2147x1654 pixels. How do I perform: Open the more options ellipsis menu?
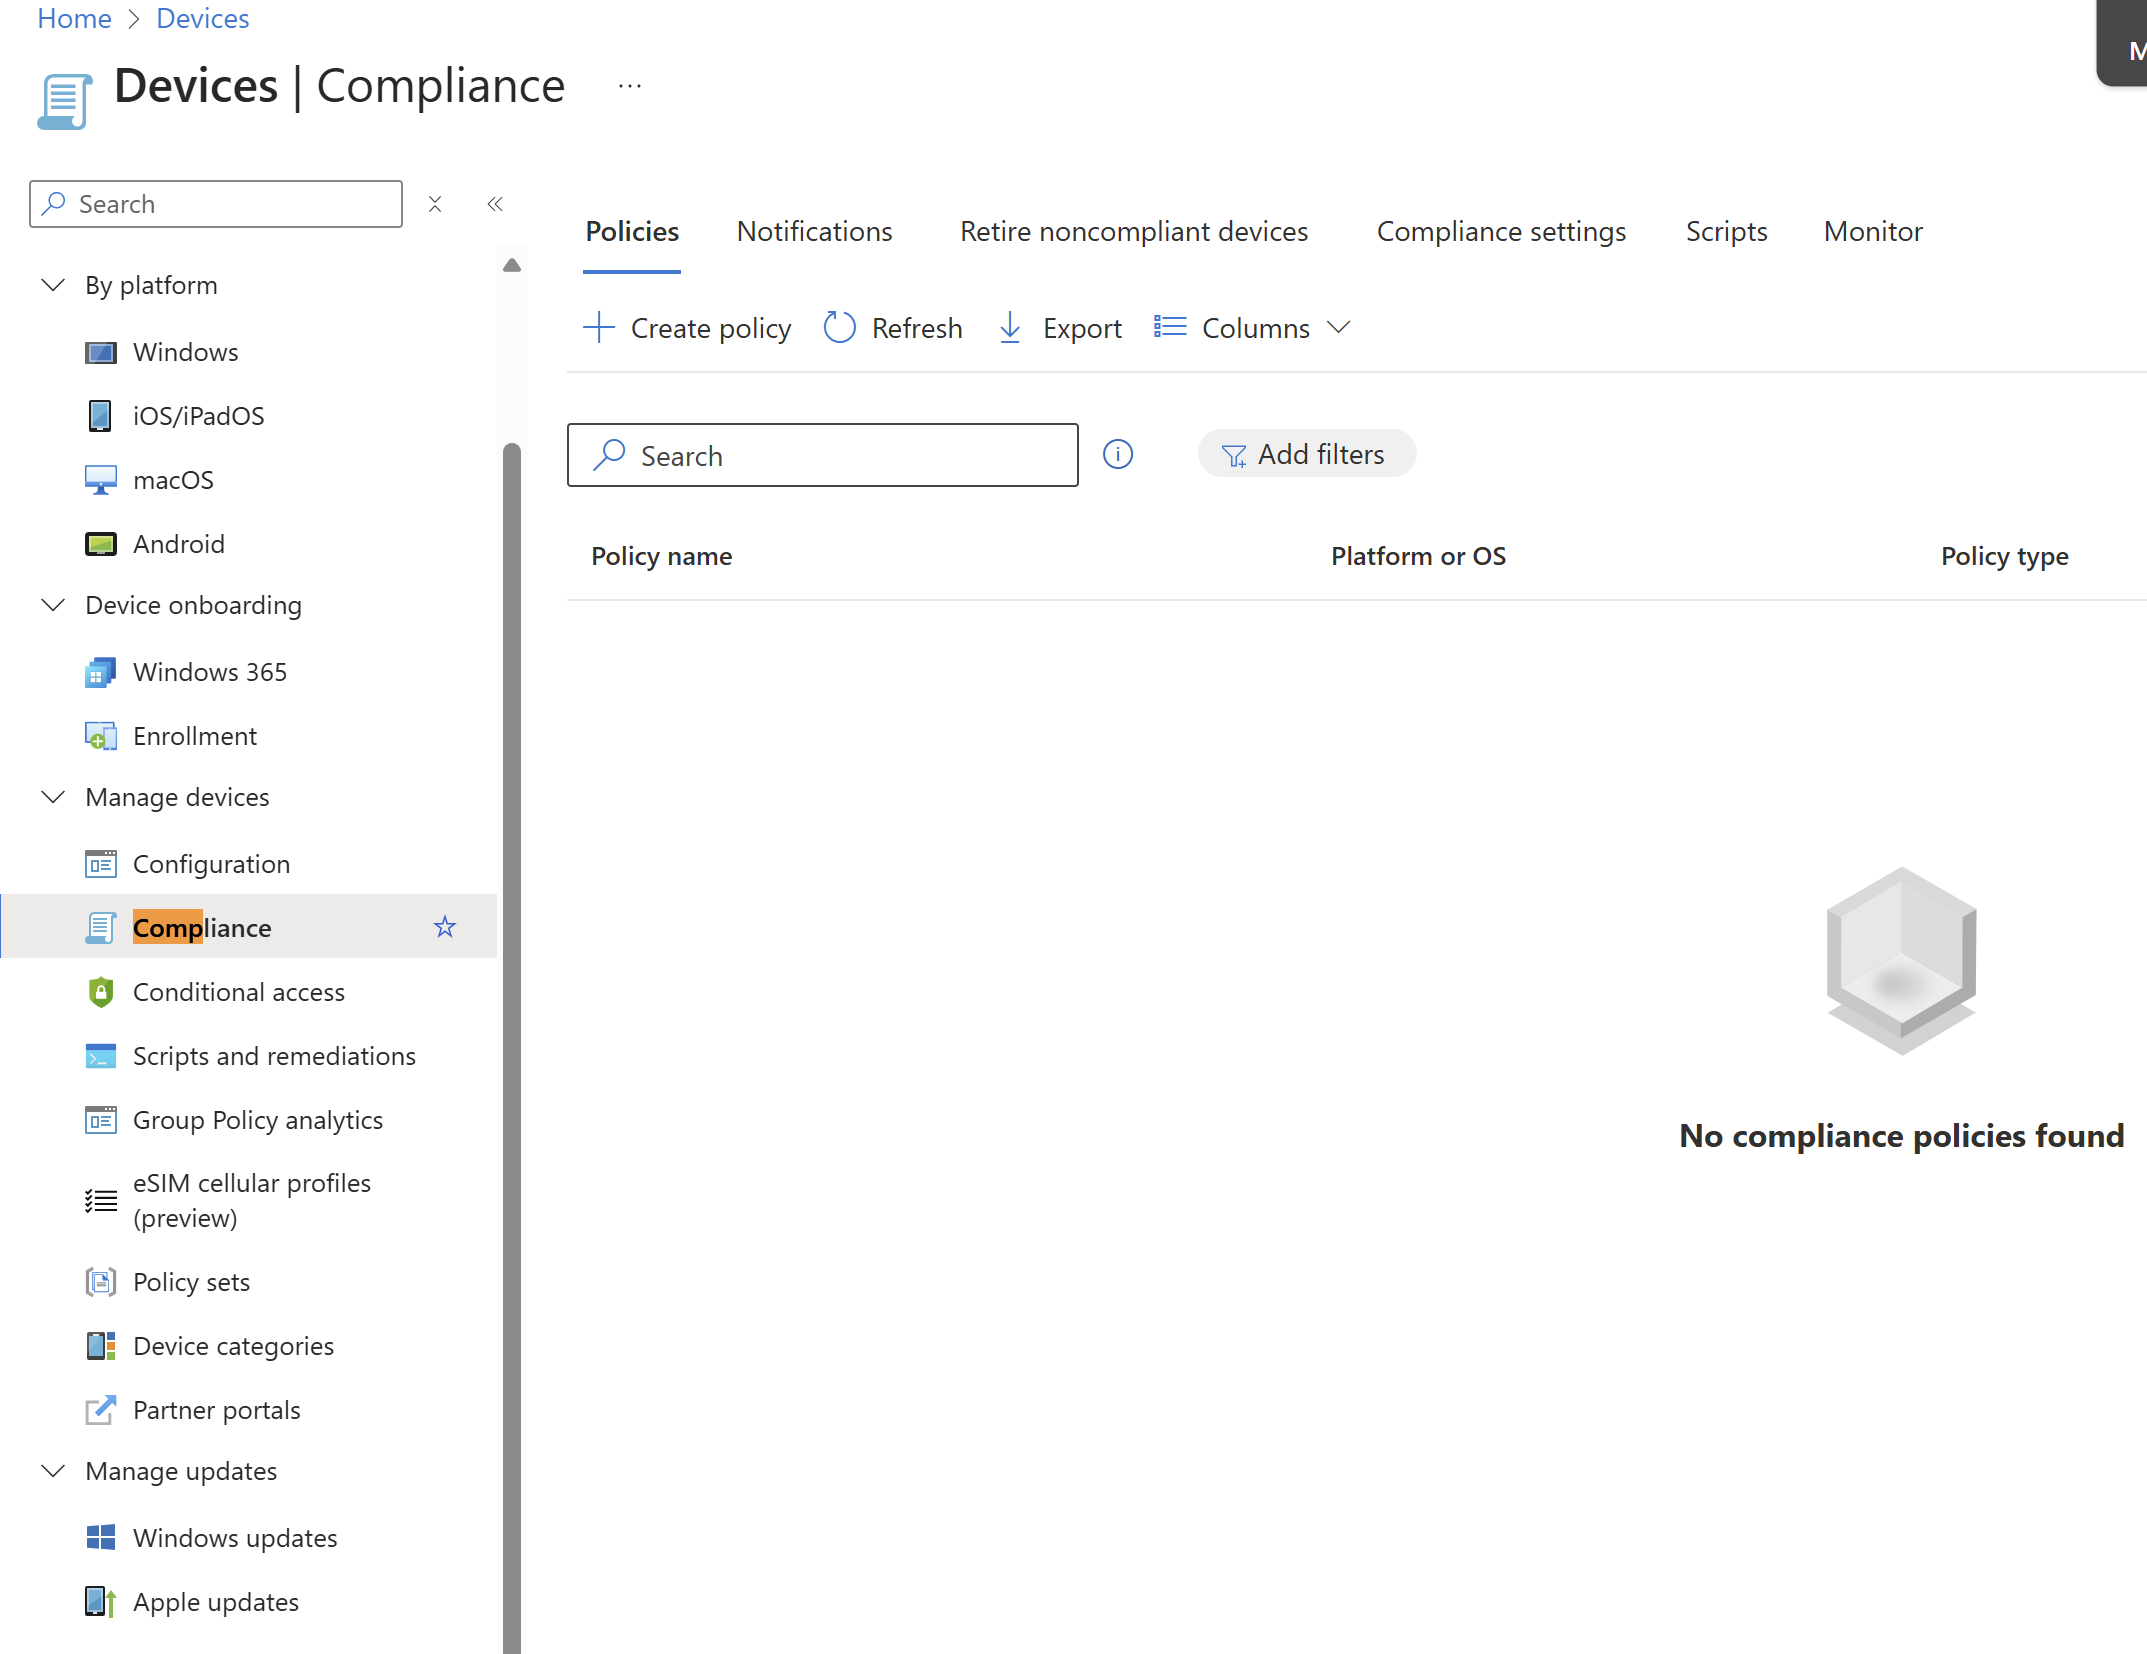coord(630,86)
